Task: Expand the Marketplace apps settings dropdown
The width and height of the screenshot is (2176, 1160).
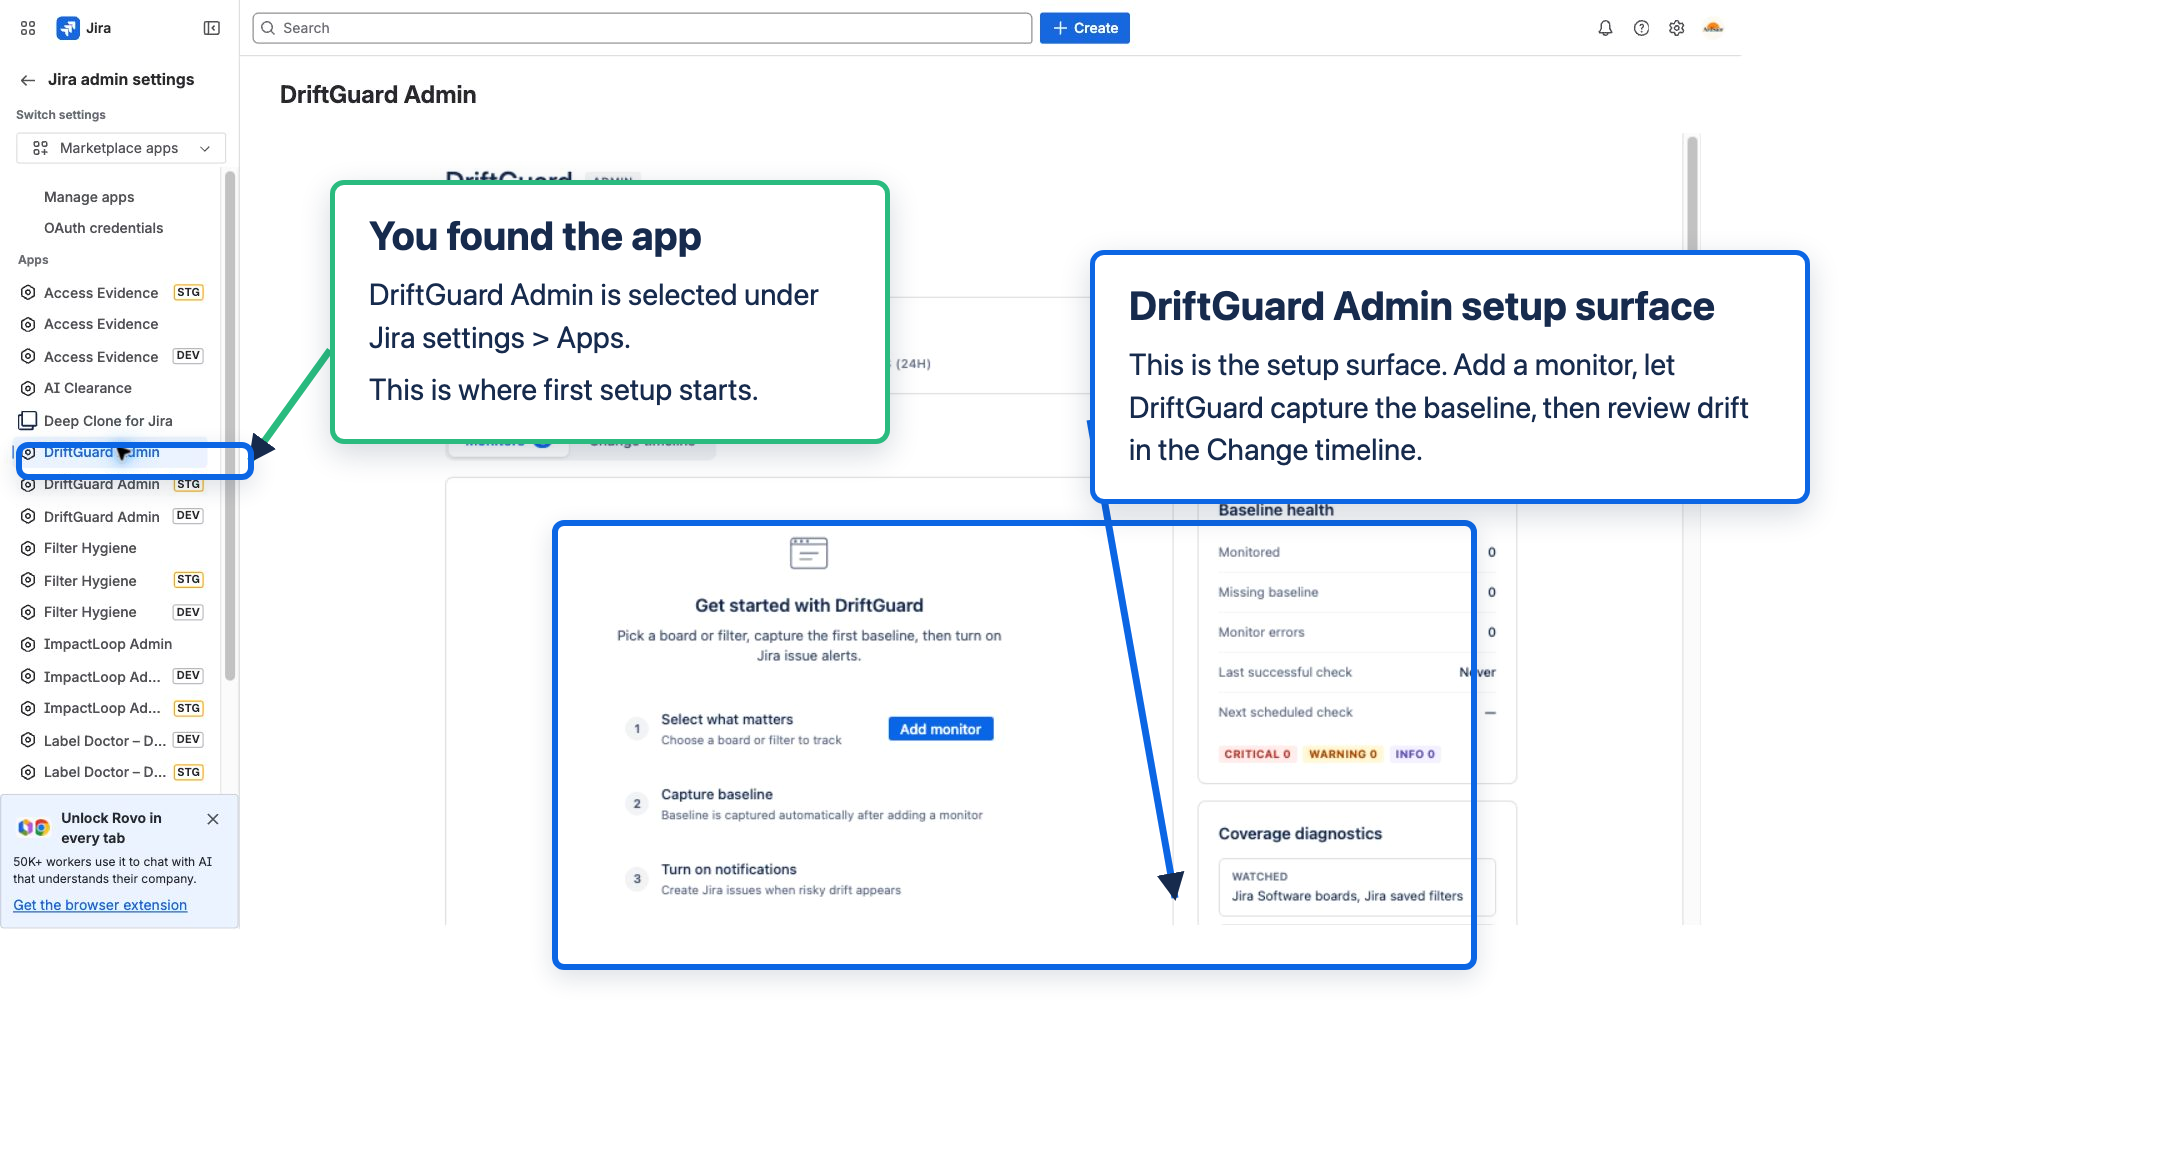Action: [121, 148]
